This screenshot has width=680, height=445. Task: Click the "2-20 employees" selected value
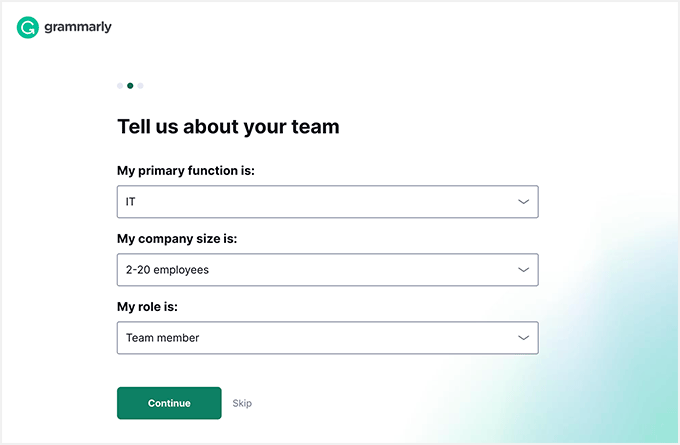[x=167, y=270]
